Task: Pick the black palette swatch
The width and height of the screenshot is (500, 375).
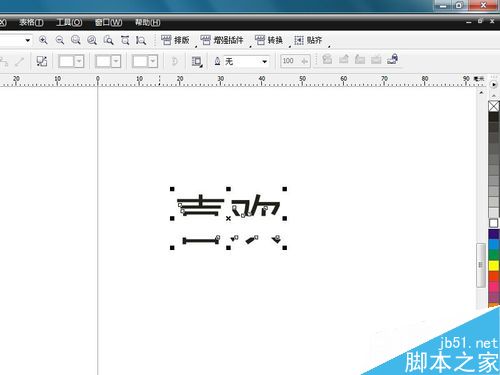Action: pos(494,117)
